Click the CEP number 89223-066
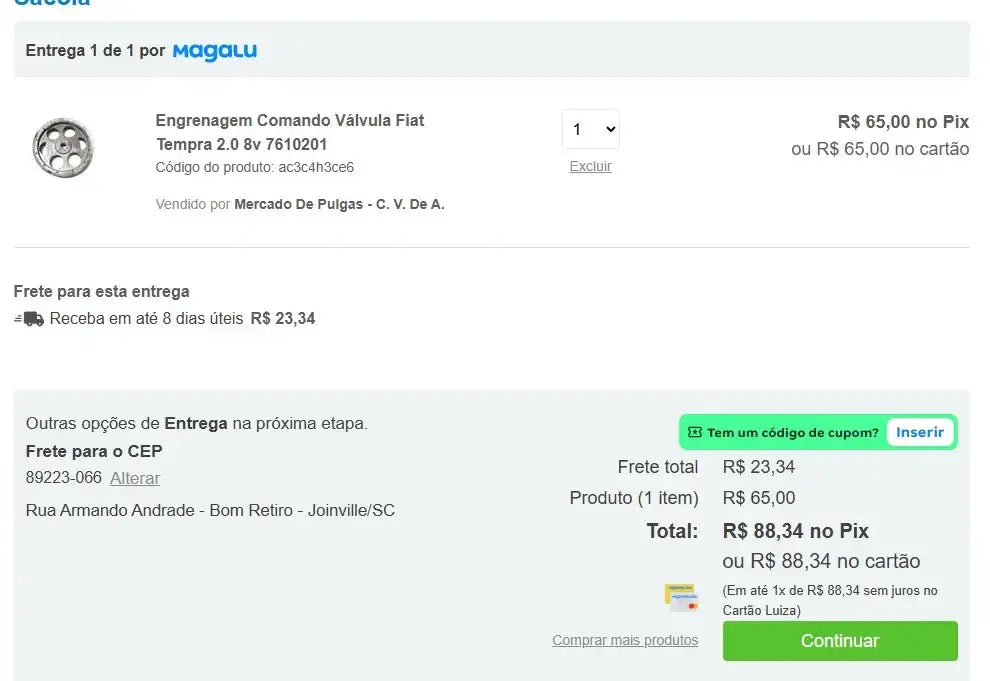This screenshot has height=681, width=990. (64, 478)
